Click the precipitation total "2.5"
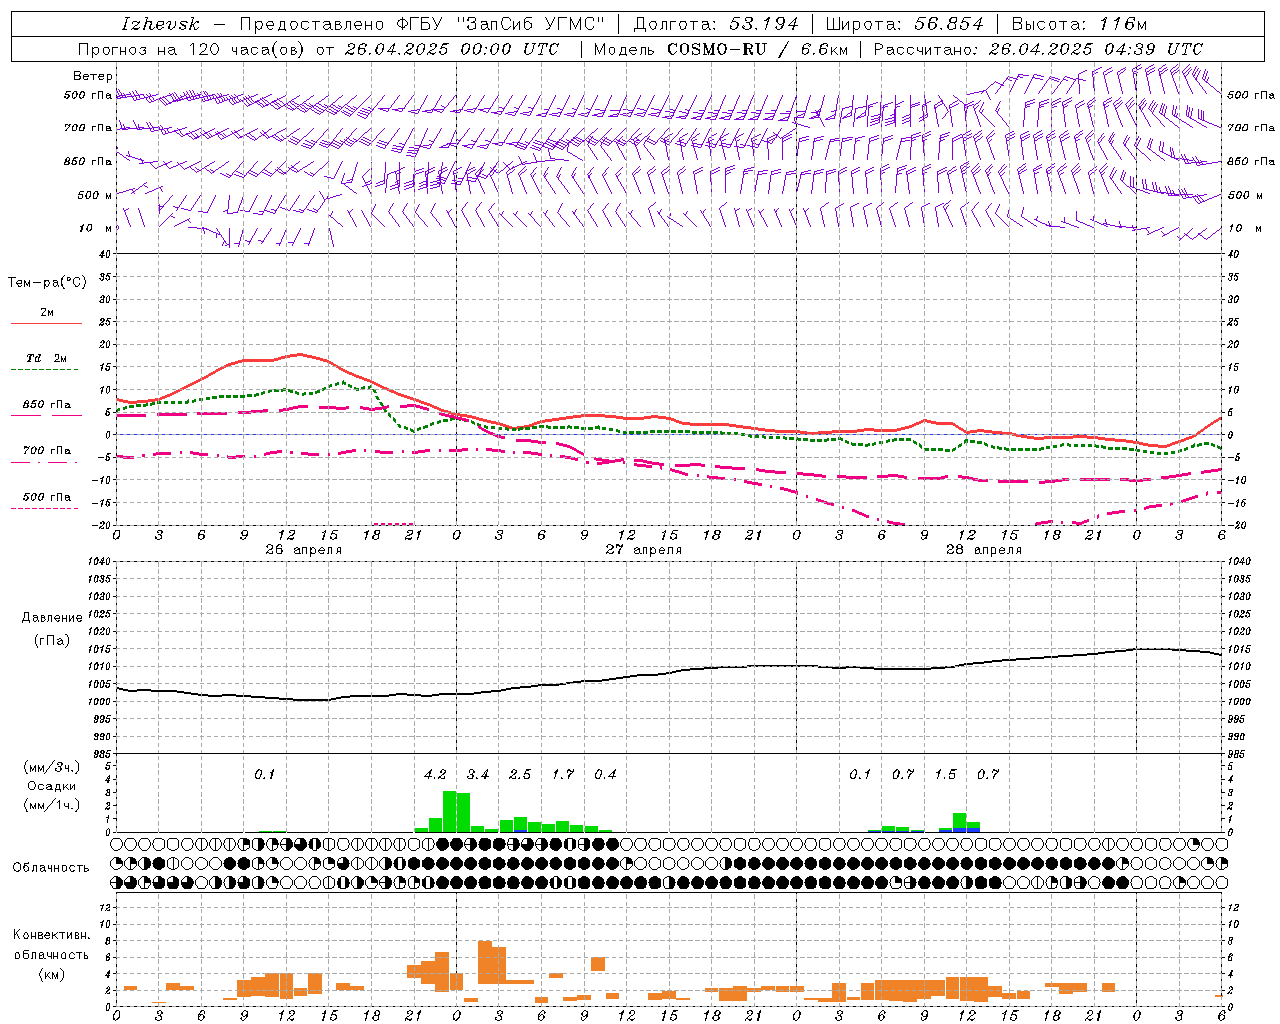This screenshot has width=1280, height=1024. click(520, 775)
